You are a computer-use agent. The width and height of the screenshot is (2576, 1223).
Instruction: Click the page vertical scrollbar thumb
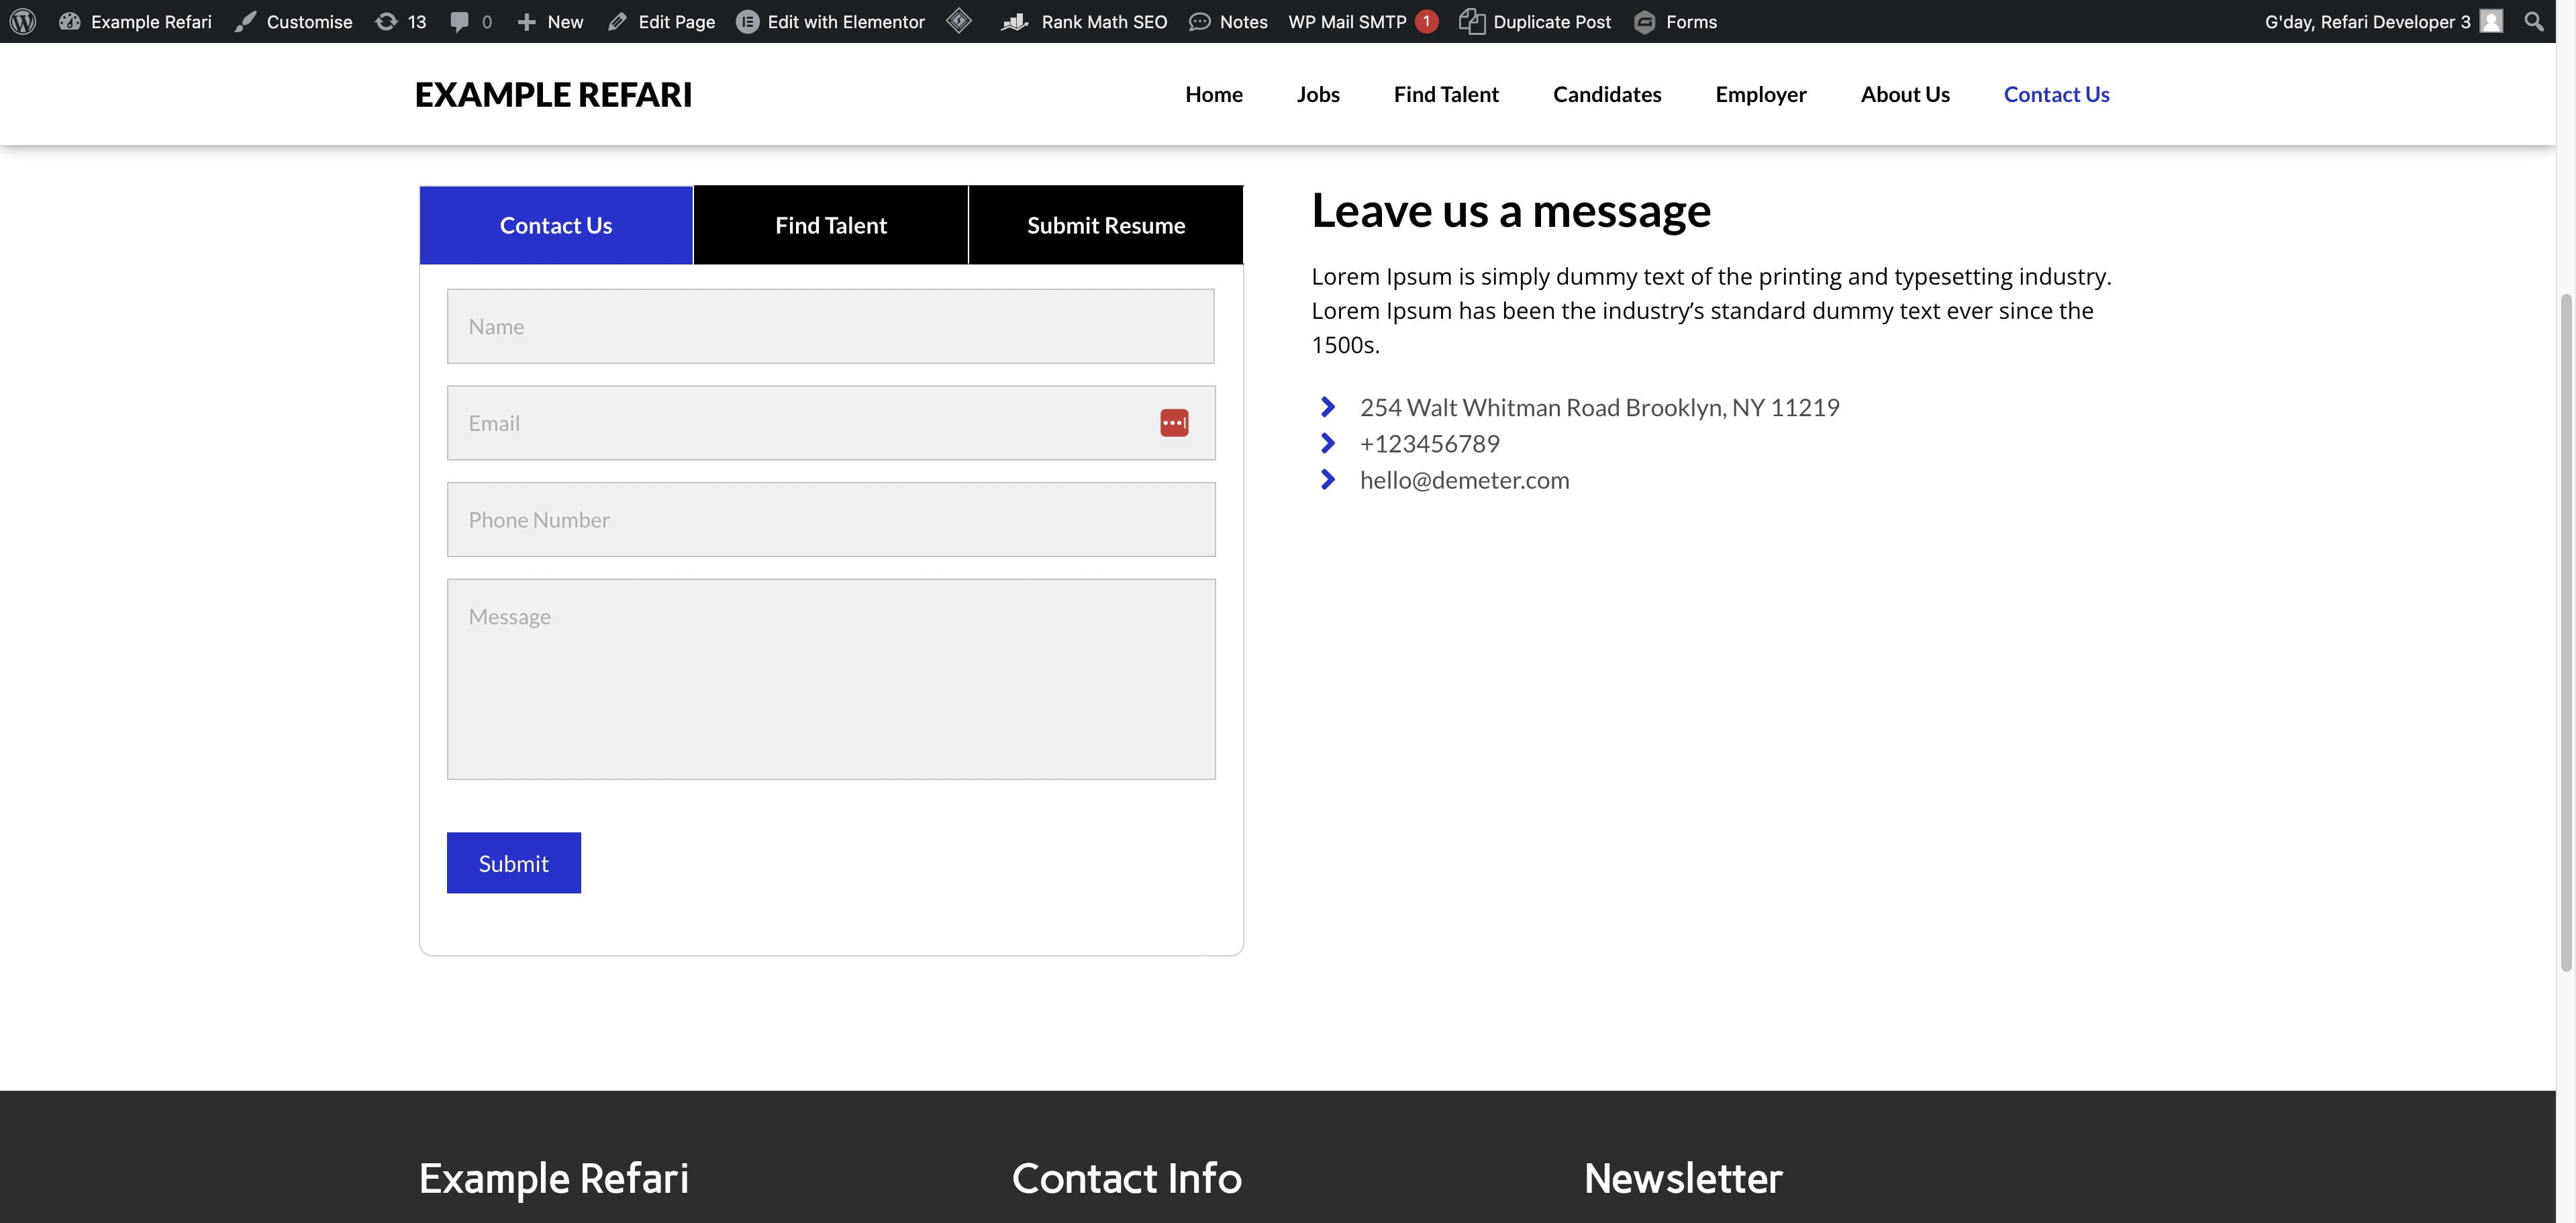point(2565,632)
